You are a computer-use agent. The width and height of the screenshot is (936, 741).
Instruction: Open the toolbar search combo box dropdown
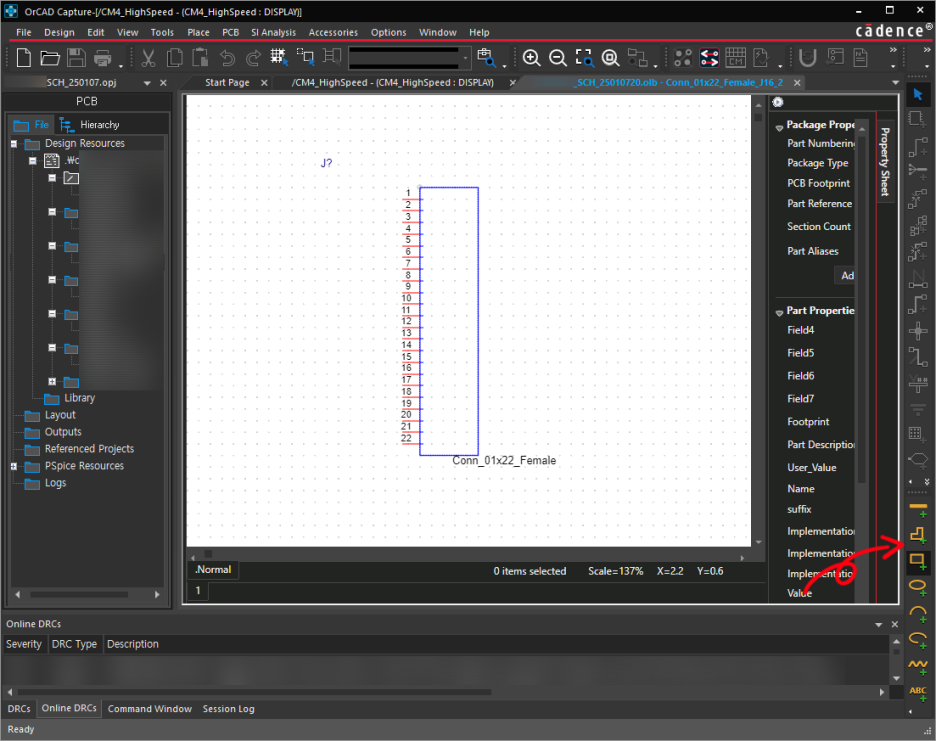coord(466,58)
